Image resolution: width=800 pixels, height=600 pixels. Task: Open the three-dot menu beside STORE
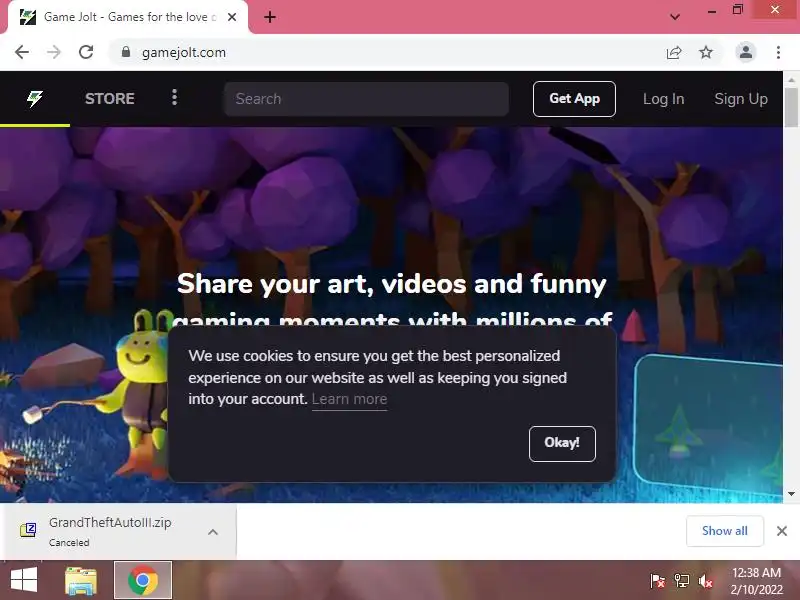point(174,97)
